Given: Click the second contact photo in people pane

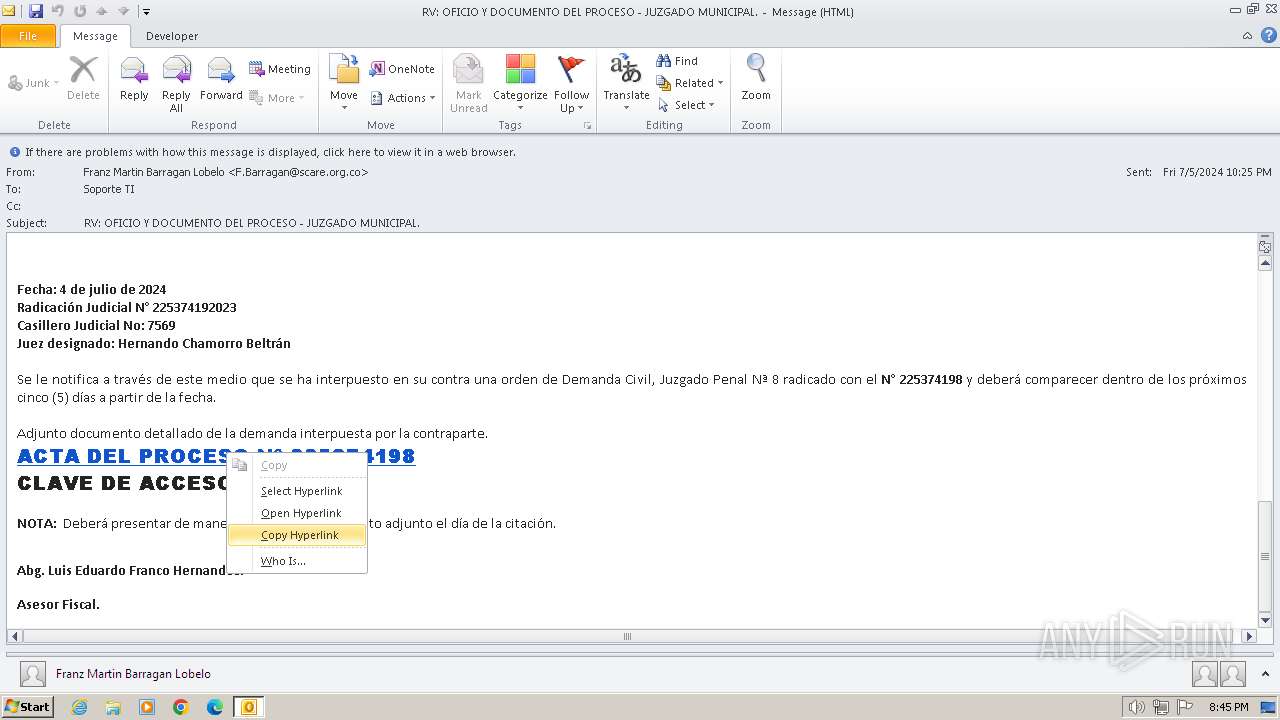Looking at the screenshot, I should 1232,674.
